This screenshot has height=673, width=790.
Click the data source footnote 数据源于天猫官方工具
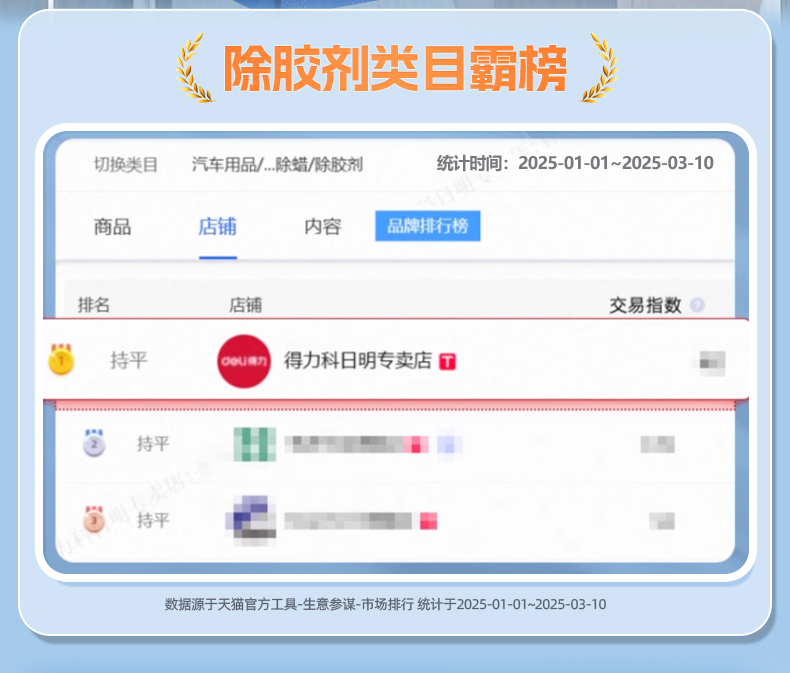click(385, 604)
